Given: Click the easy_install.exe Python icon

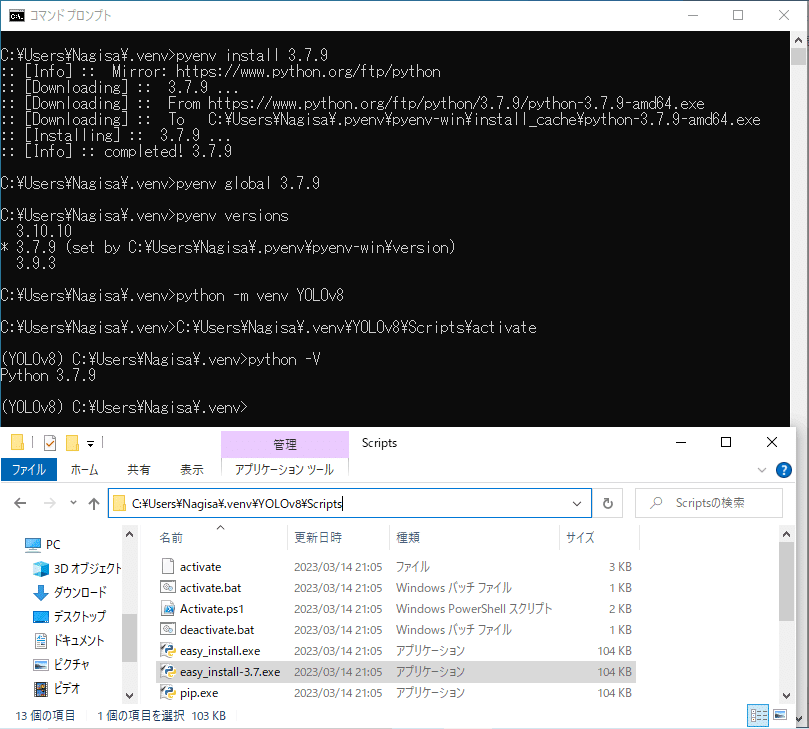Looking at the screenshot, I should coord(168,651).
